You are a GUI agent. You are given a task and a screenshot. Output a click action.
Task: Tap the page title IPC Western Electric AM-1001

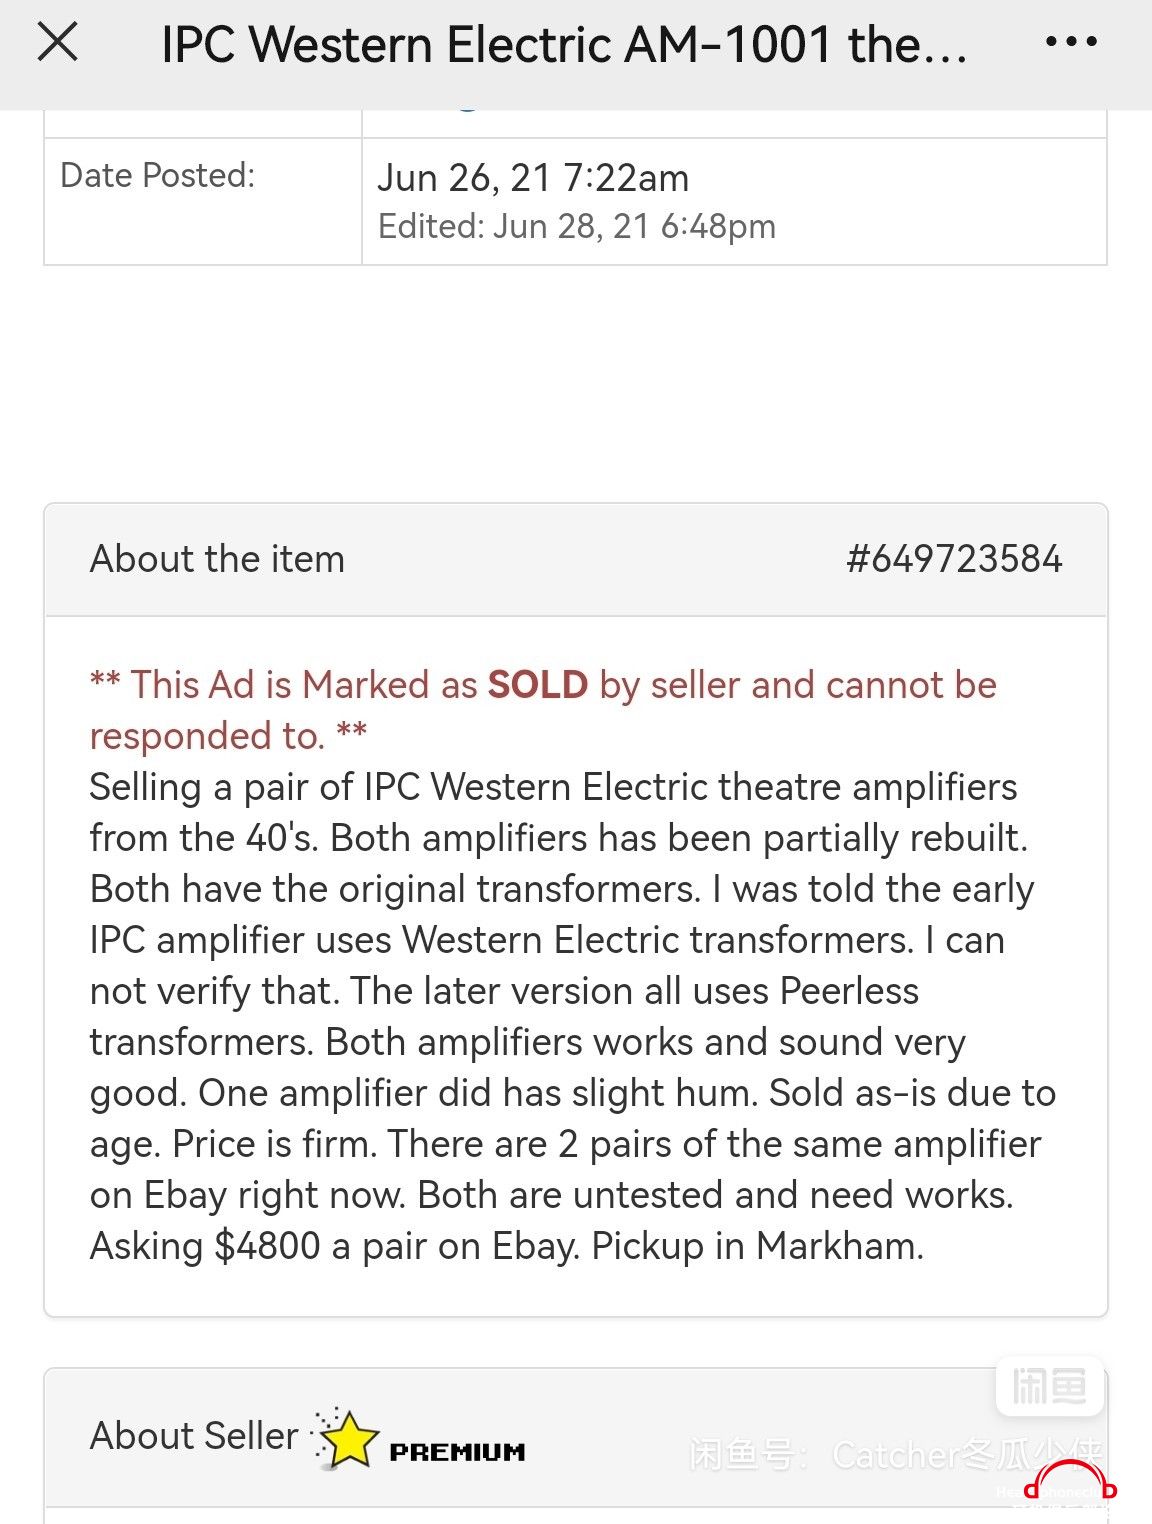click(564, 44)
